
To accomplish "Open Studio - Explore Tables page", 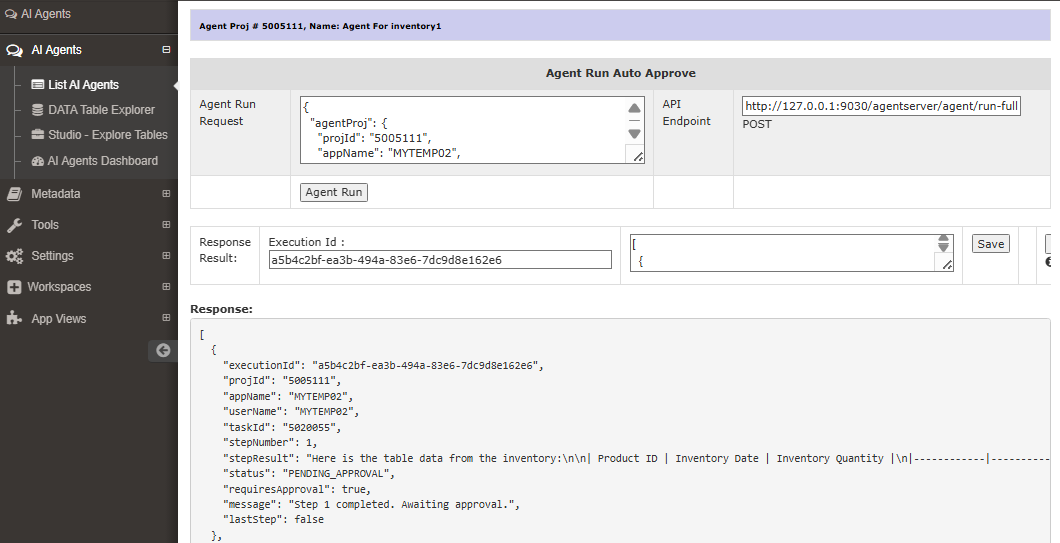I will pos(107,135).
